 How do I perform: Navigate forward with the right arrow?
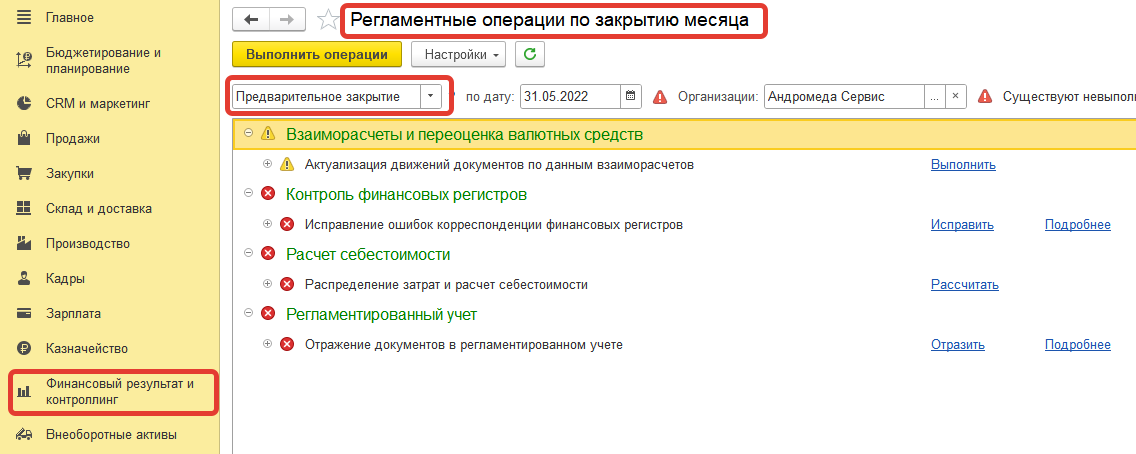[x=287, y=20]
